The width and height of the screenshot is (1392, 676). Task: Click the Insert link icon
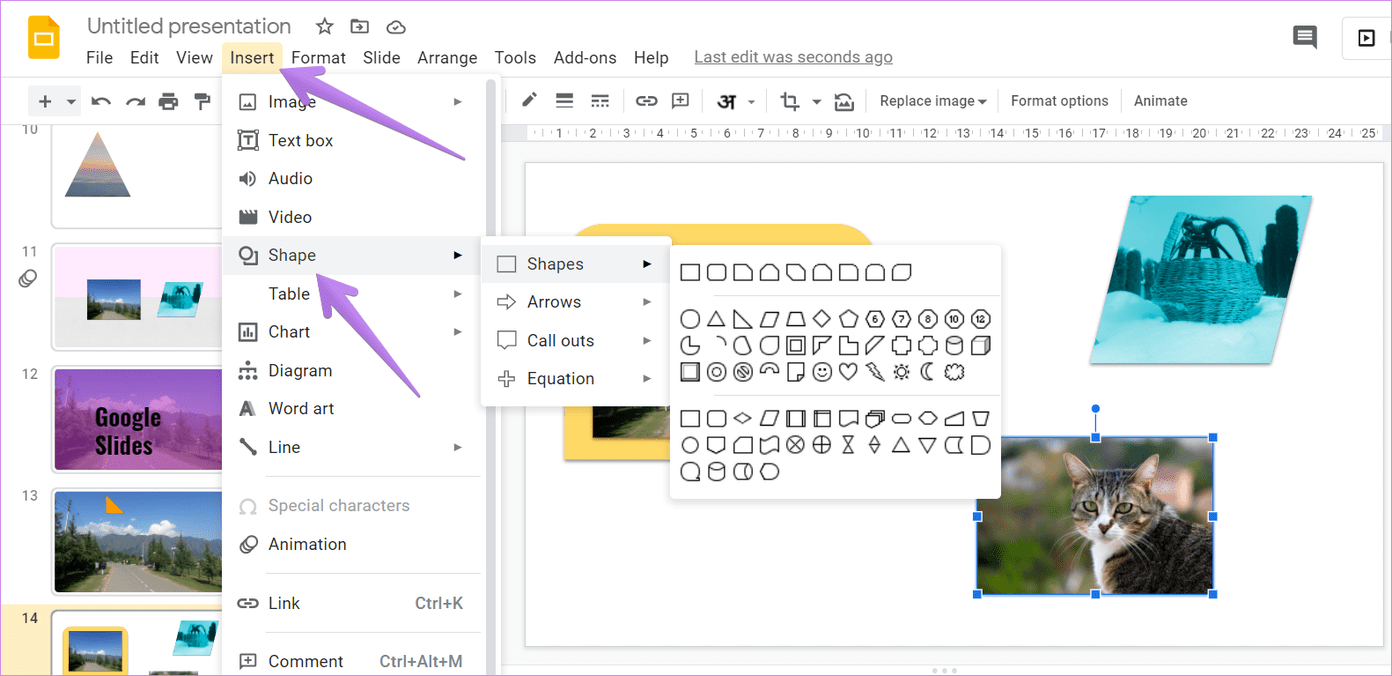pyautogui.click(x=647, y=100)
